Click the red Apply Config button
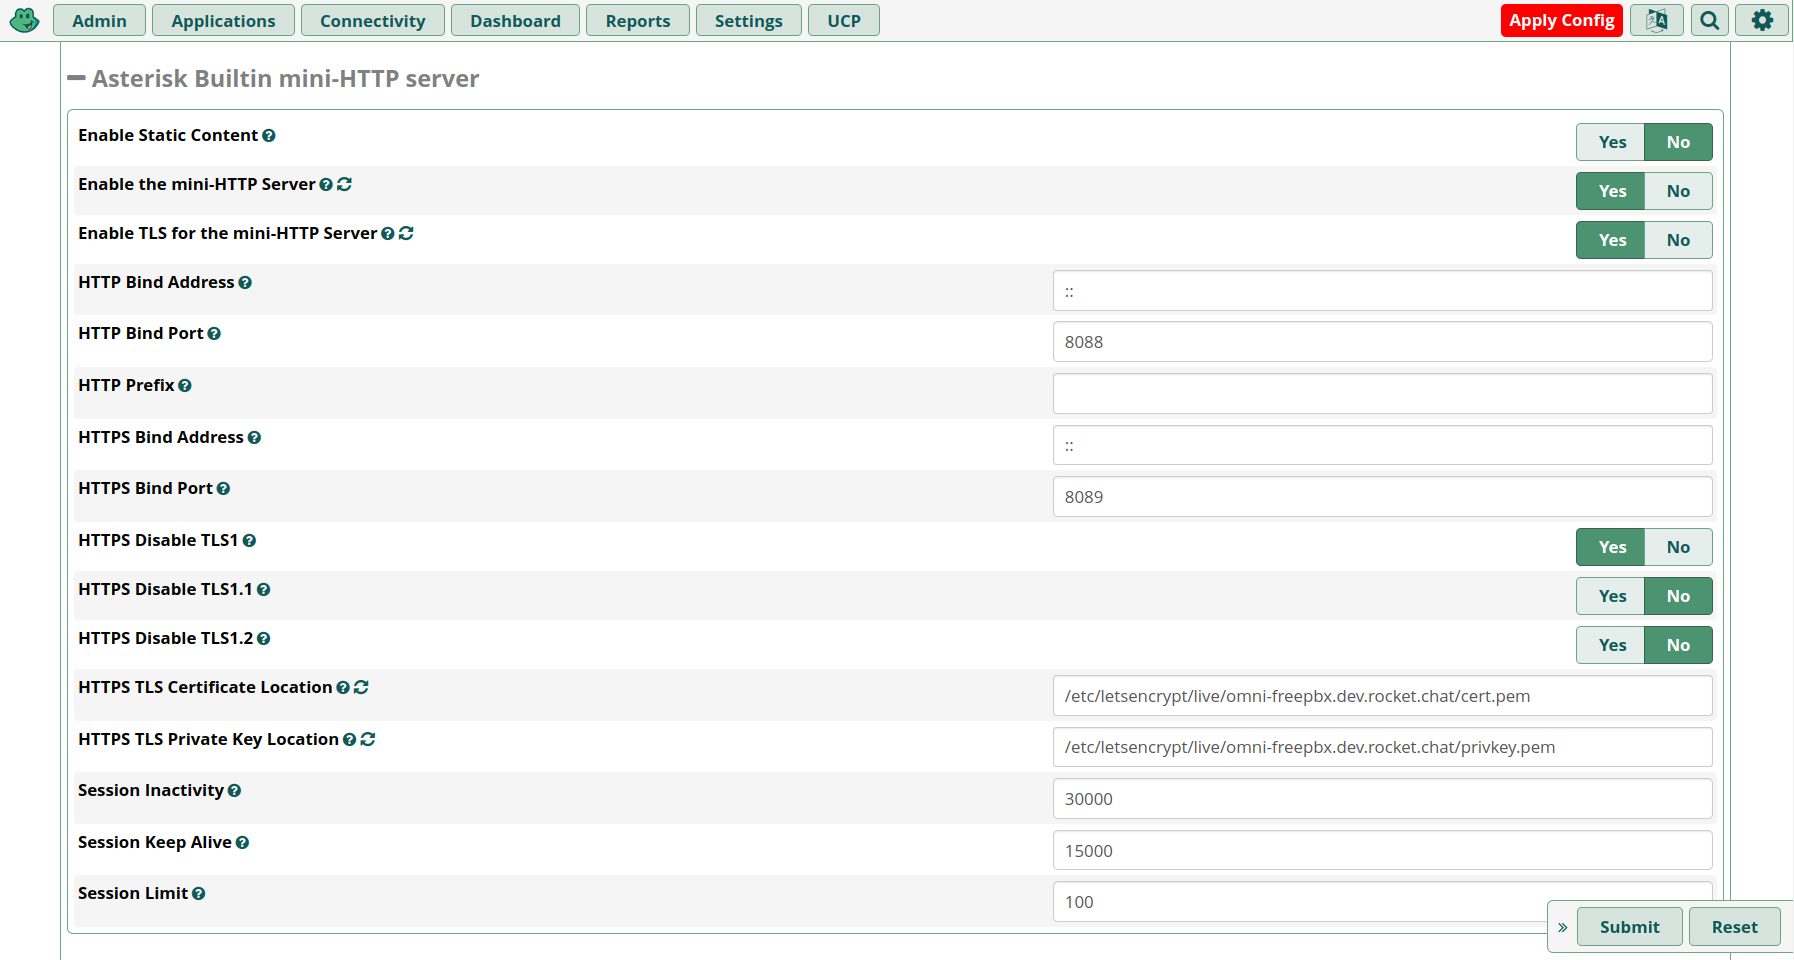 [x=1560, y=20]
